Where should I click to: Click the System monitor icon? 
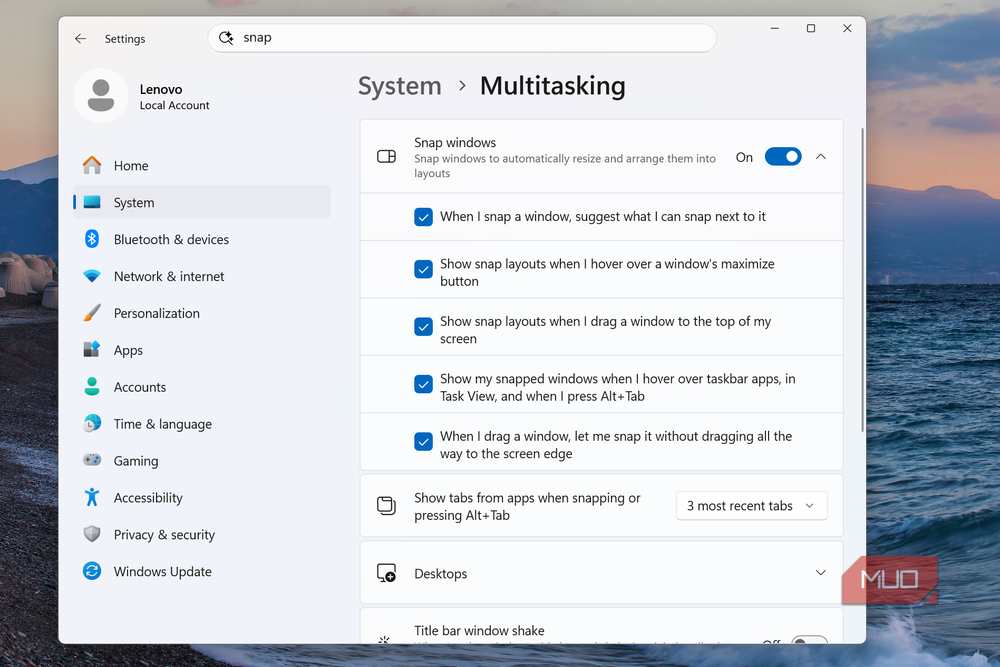pyautogui.click(x=92, y=202)
